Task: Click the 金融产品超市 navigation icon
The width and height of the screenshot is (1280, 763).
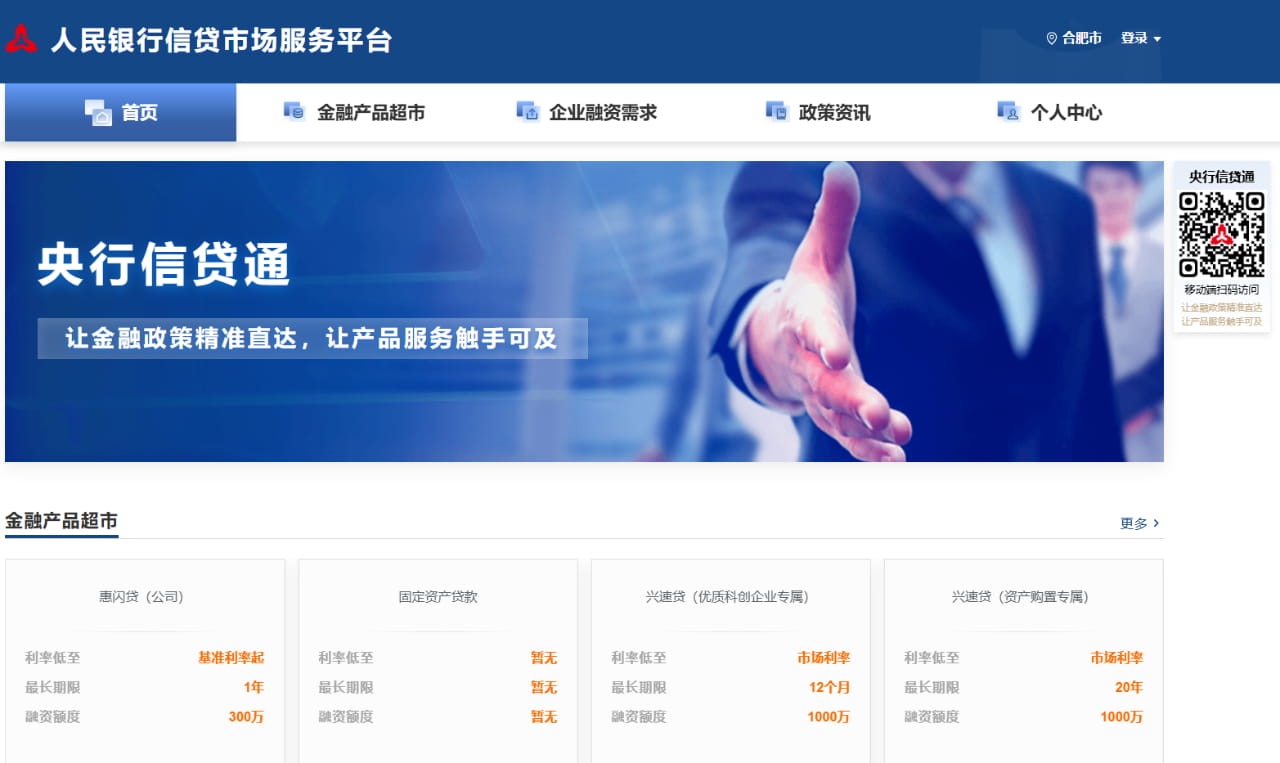Action: point(294,112)
